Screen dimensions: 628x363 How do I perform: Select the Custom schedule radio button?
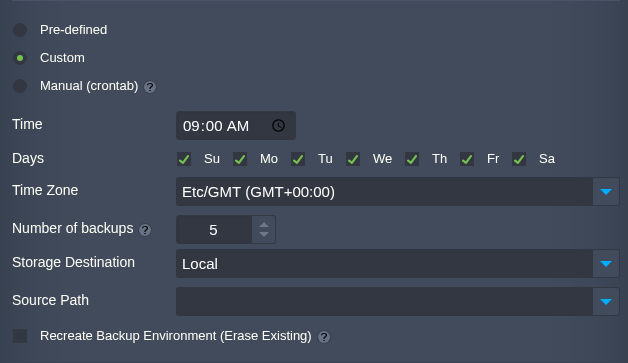20,58
